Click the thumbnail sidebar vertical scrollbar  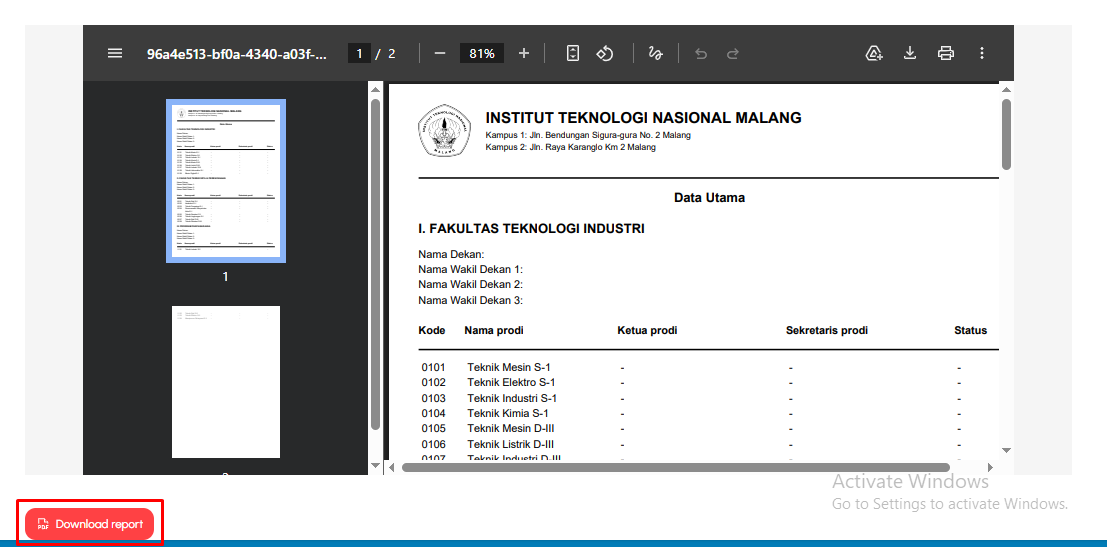pyautogui.click(x=376, y=264)
